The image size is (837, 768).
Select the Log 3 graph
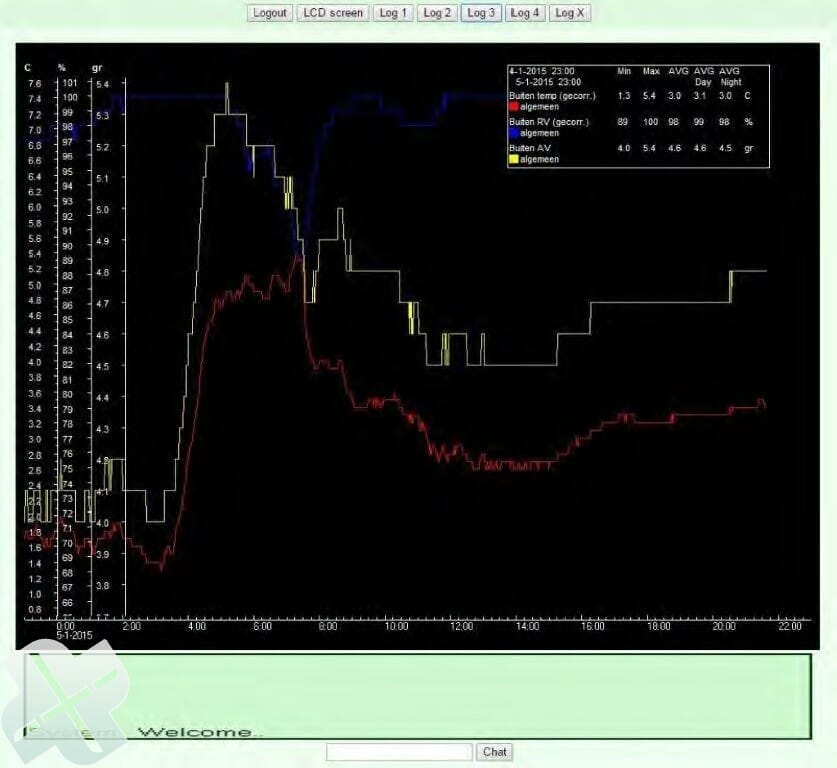pos(480,13)
